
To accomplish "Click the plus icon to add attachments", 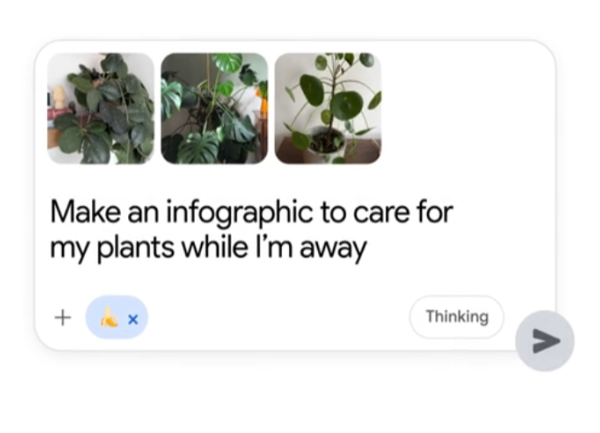I will pyautogui.click(x=62, y=318).
